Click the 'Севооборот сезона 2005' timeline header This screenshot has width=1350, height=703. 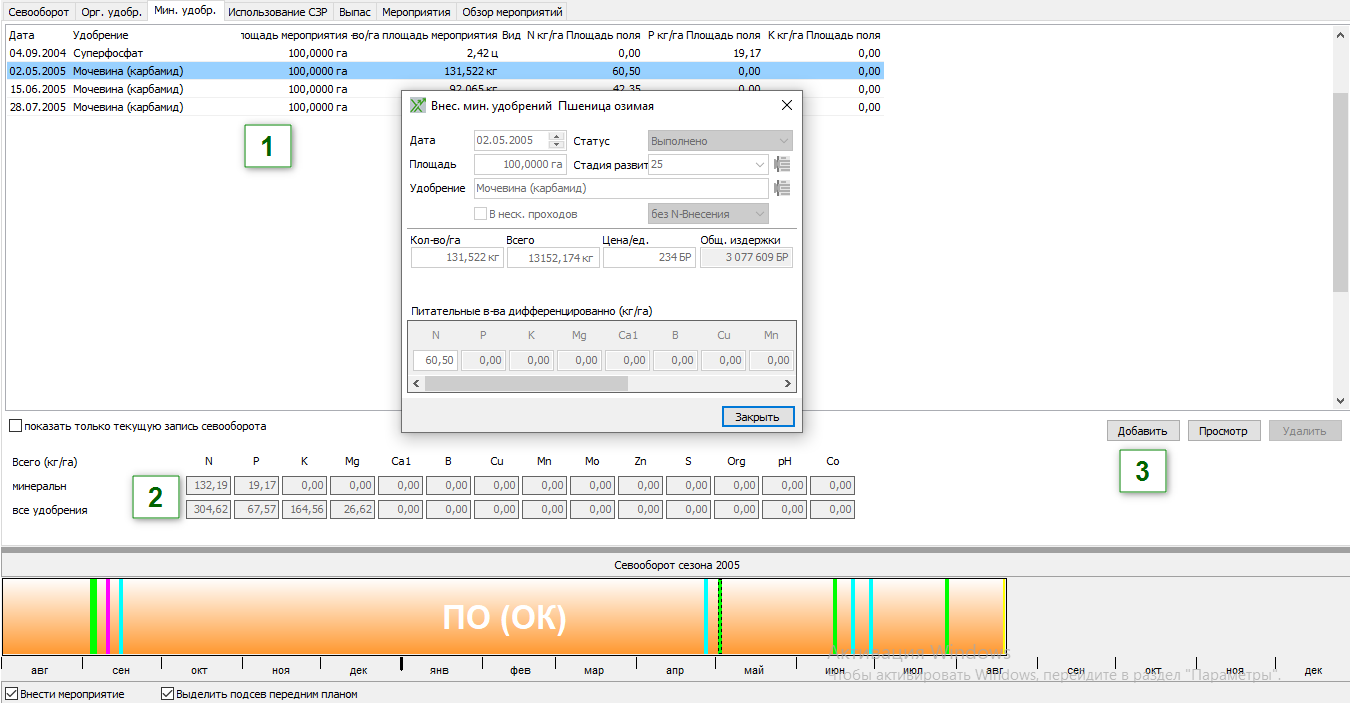tap(676, 565)
